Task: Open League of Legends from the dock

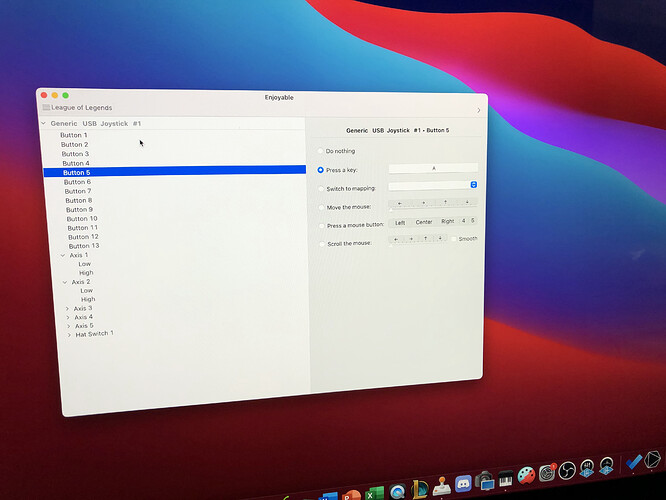Action: 420,489
